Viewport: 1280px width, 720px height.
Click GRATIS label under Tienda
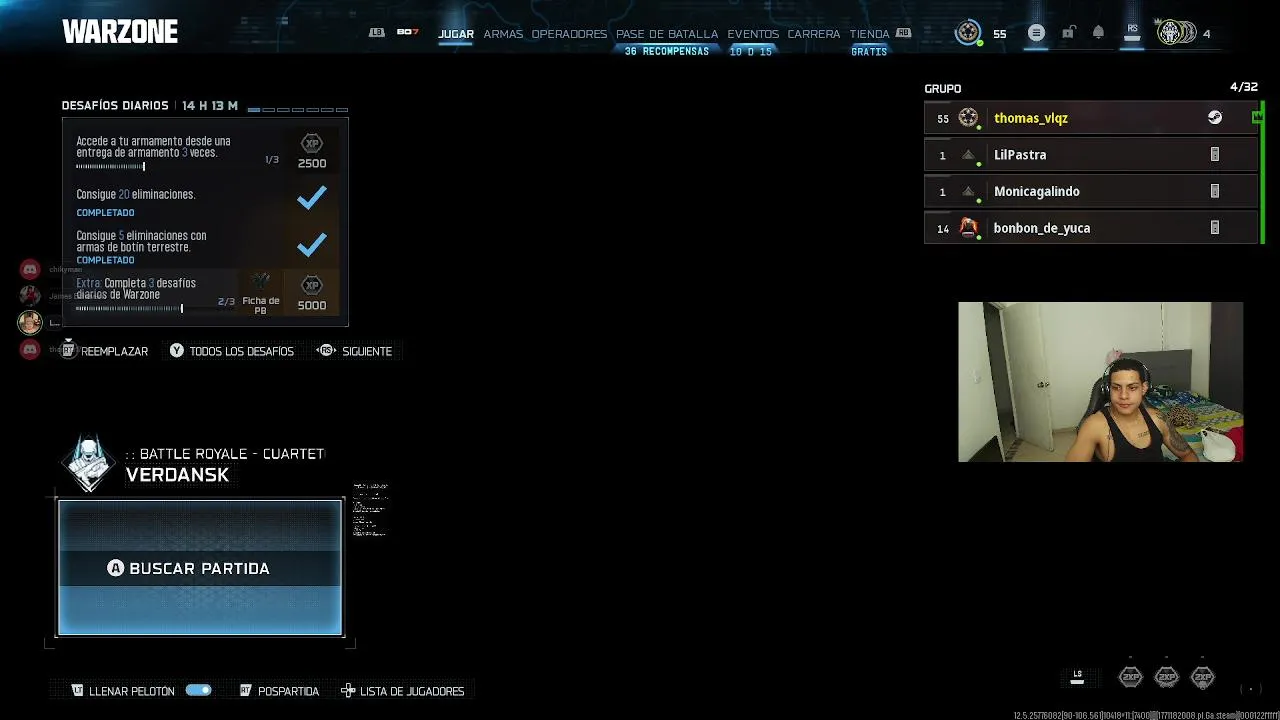tap(869, 52)
